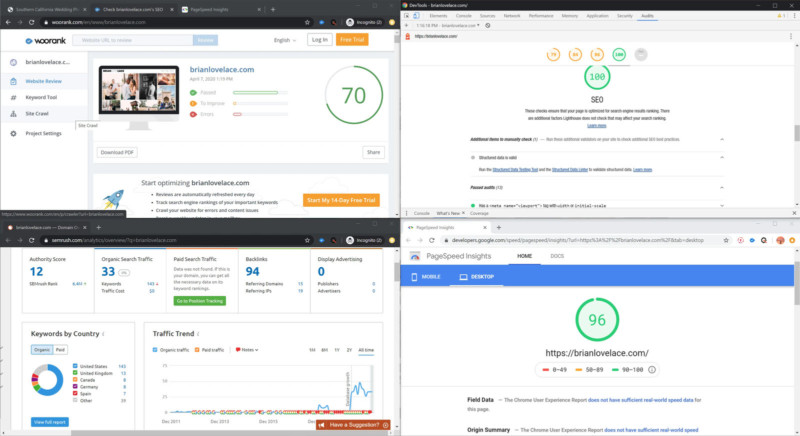800x436 pixels.
Task: Open Project Settings gear in WooRank
Action: (13, 134)
